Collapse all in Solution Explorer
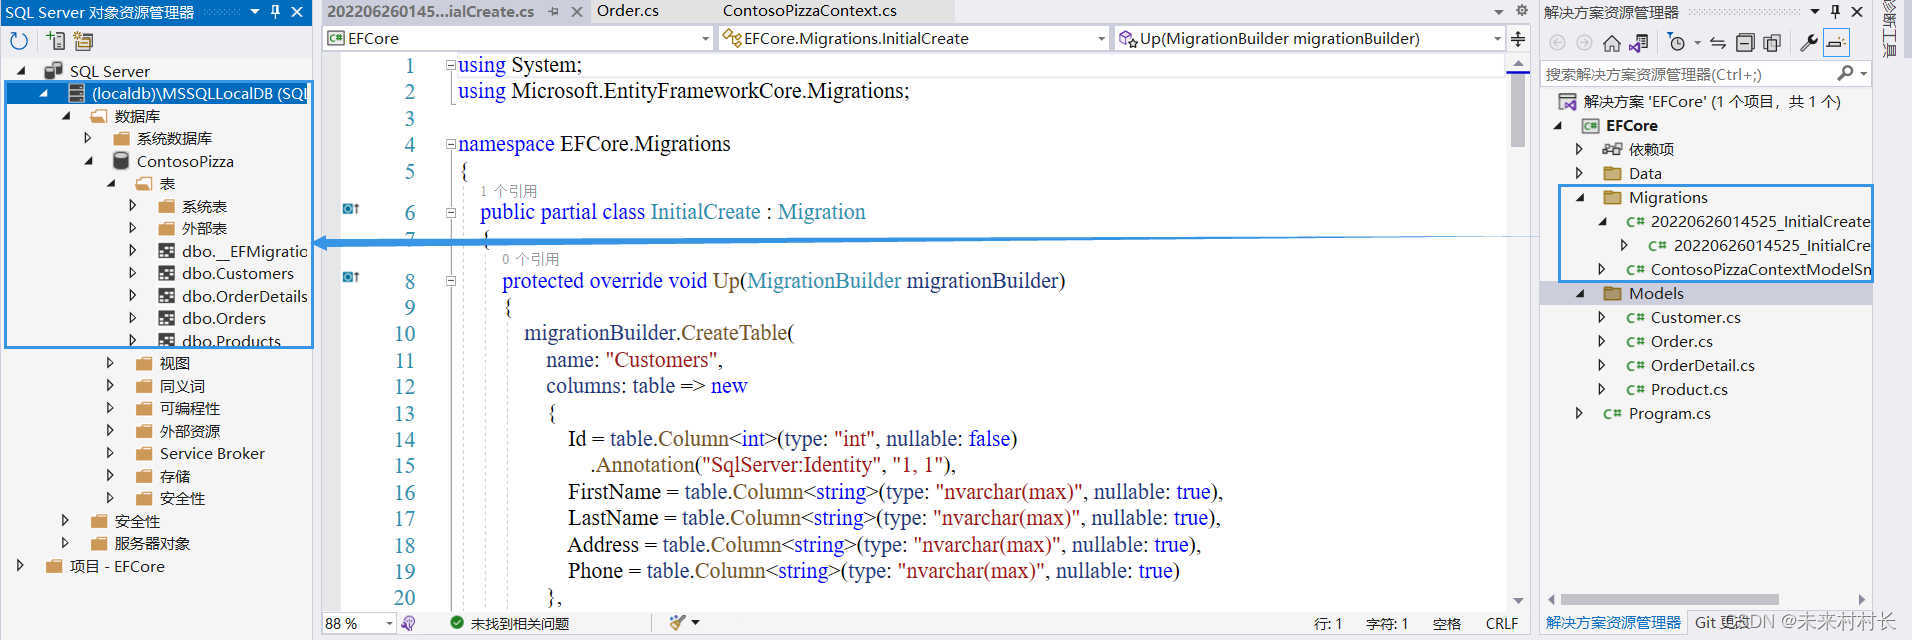 point(1745,43)
